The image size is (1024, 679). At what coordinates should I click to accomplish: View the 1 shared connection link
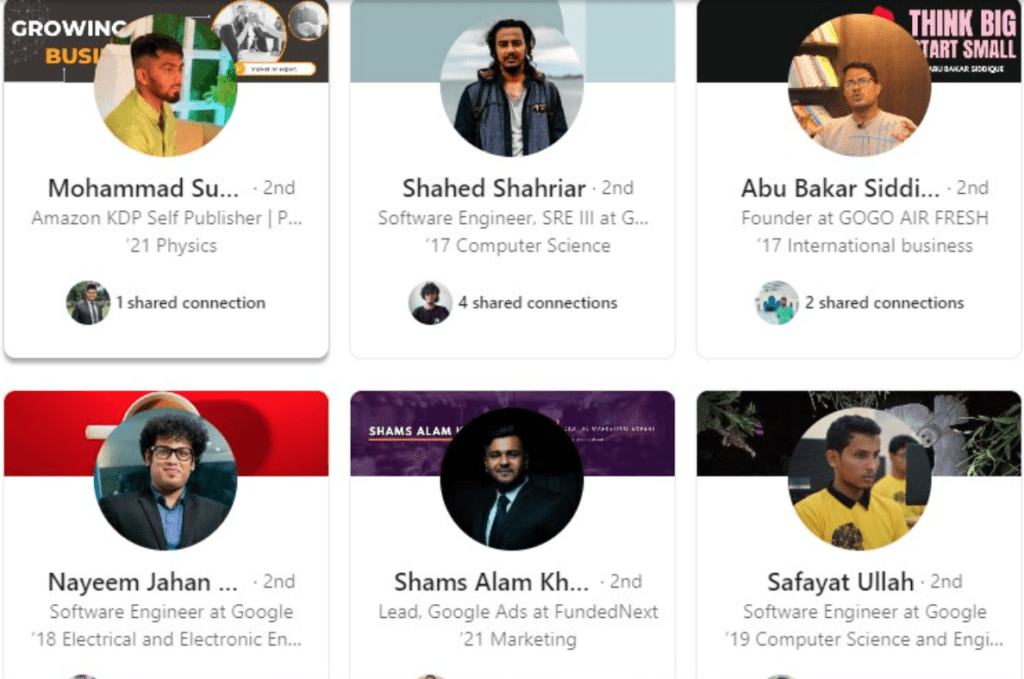coord(190,303)
